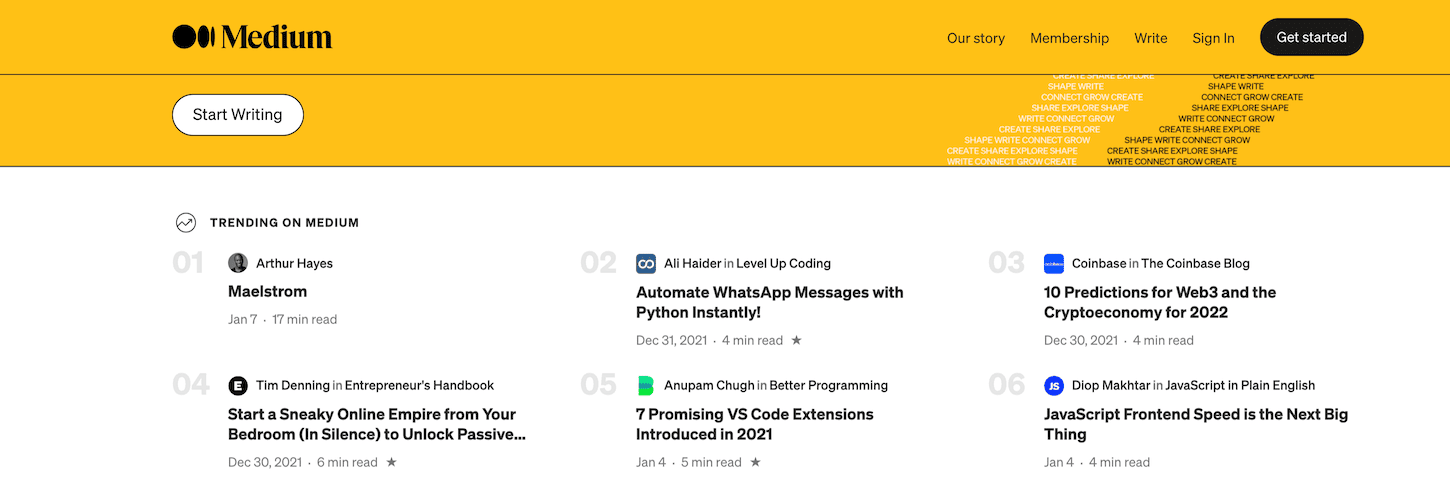
Task: Click the TRENDING ON MEDIUM heading
Action: click(284, 223)
